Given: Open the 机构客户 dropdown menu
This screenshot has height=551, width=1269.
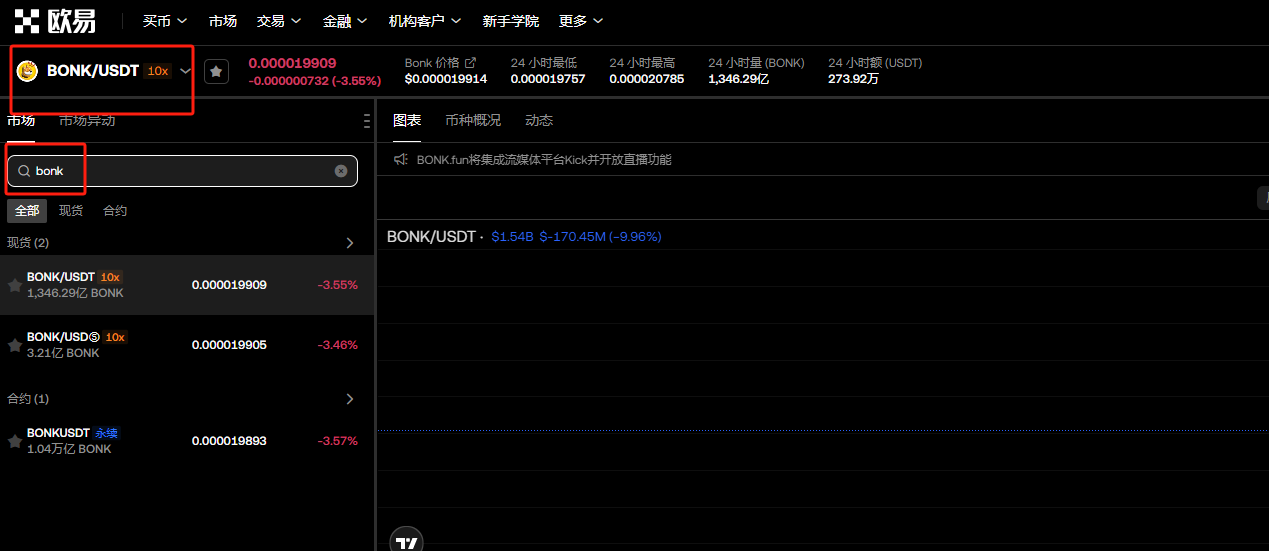Looking at the screenshot, I should pyautogui.click(x=425, y=21).
